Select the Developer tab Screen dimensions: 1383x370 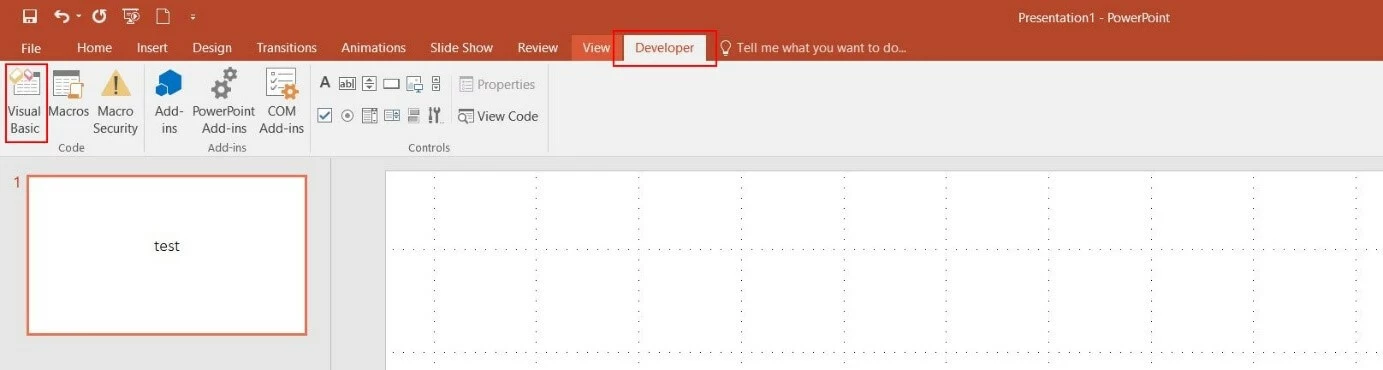pyautogui.click(x=664, y=48)
